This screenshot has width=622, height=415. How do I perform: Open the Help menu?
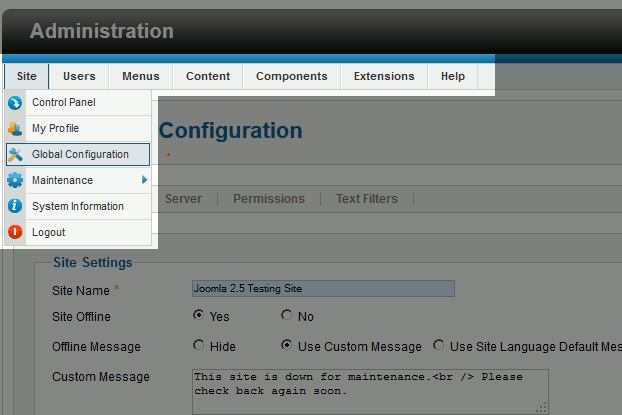click(453, 76)
